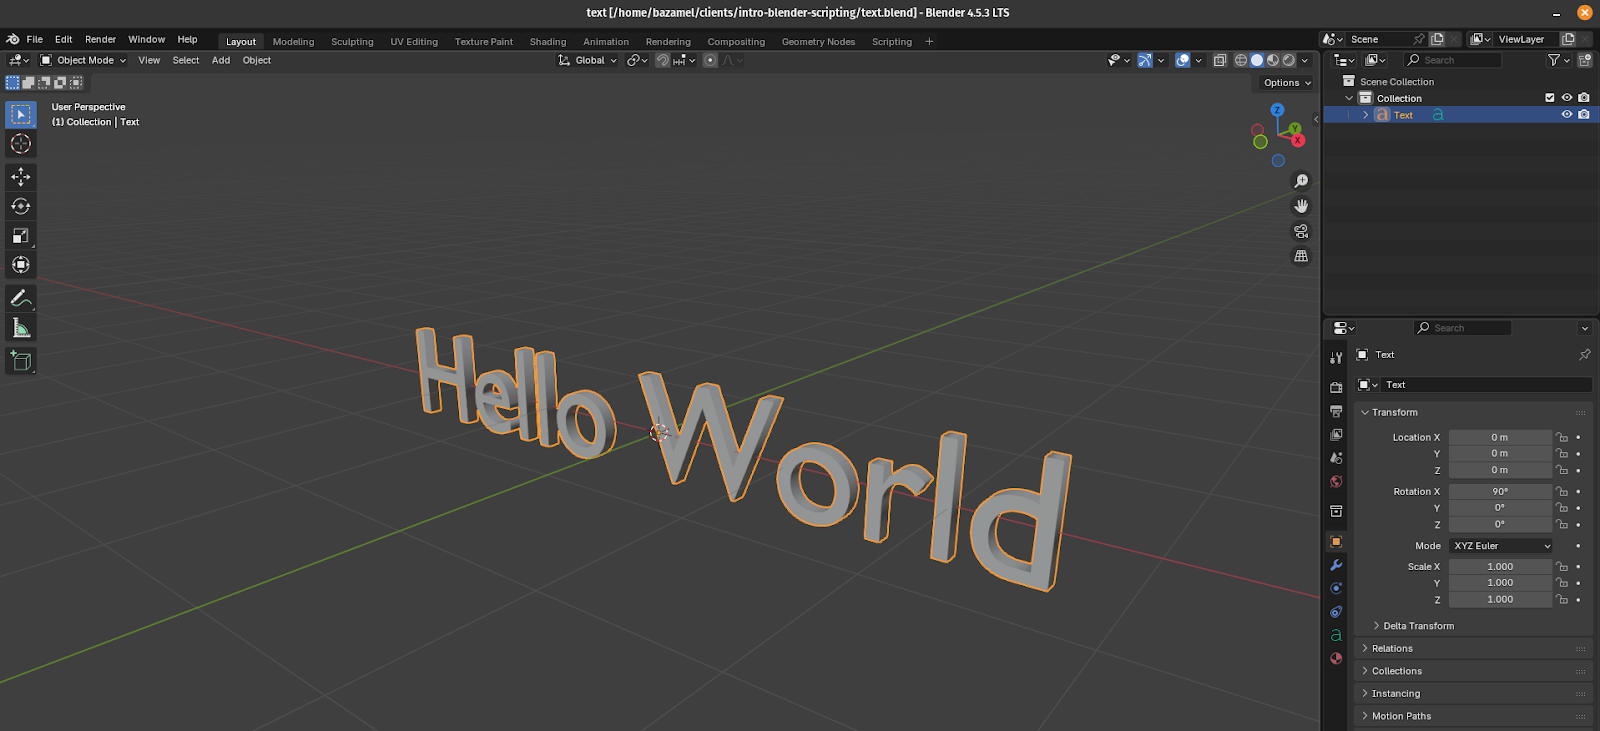Click the Scale X value slider field
Screen dimensions: 1600x731
pyautogui.click(x=1499, y=567)
